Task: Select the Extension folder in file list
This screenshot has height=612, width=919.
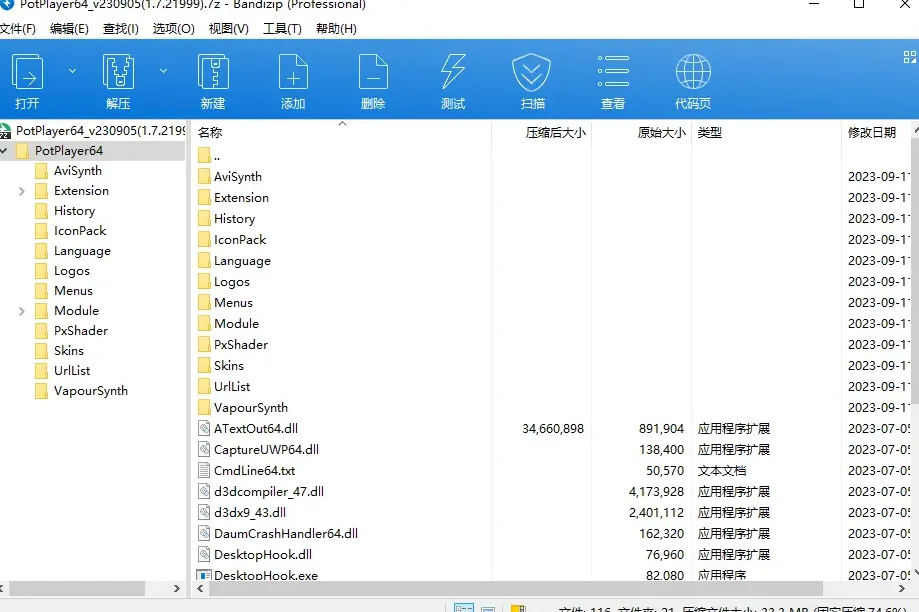Action: 241,198
